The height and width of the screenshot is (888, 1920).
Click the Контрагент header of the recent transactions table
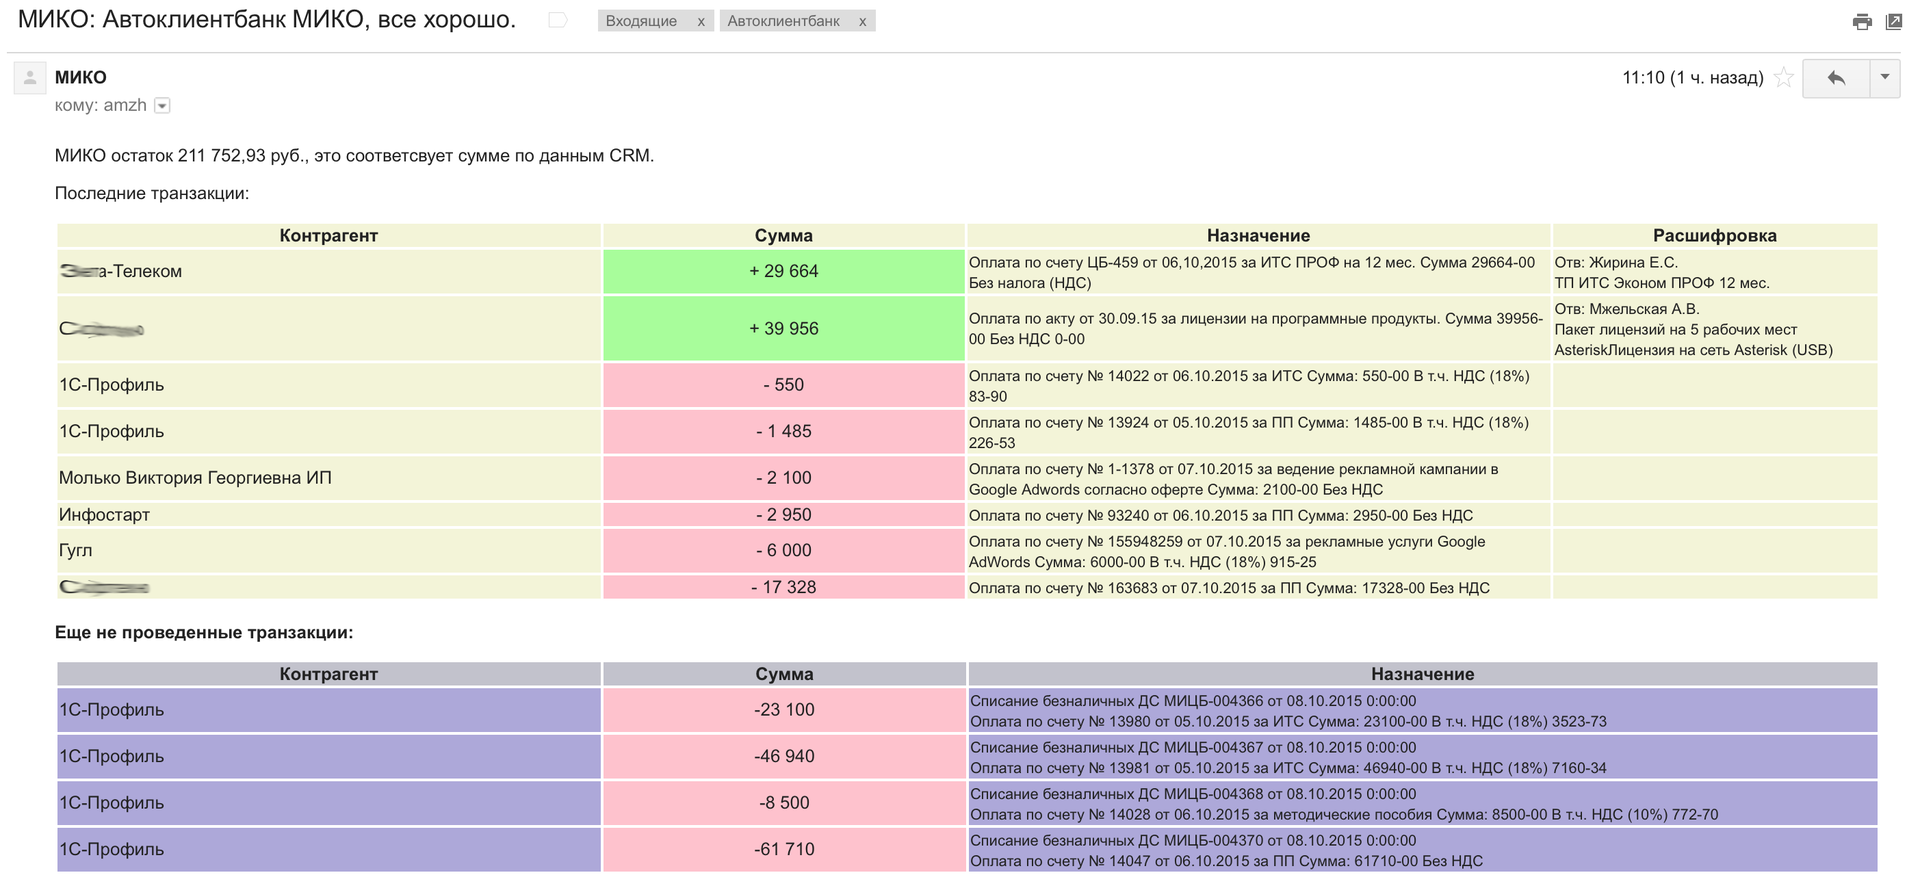click(329, 236)
